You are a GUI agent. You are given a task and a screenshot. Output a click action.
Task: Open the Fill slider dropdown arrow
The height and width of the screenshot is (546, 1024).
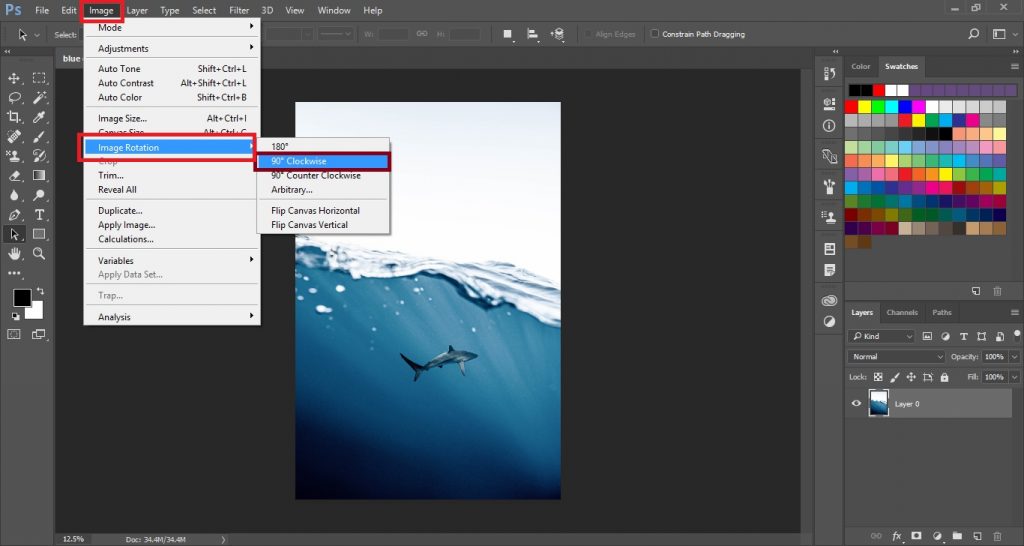click(x=1014, y=377)
